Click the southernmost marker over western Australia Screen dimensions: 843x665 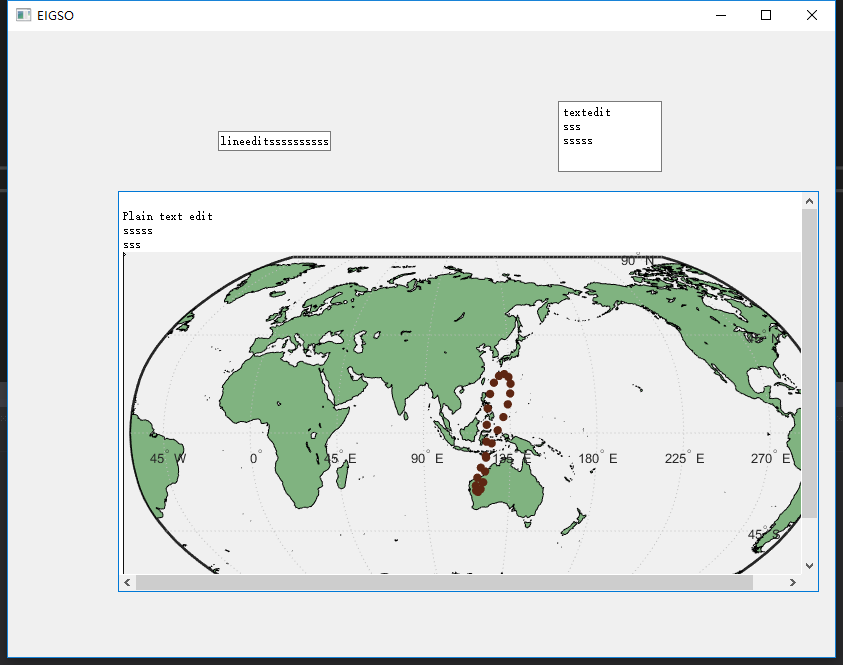(x=477, y=490)
